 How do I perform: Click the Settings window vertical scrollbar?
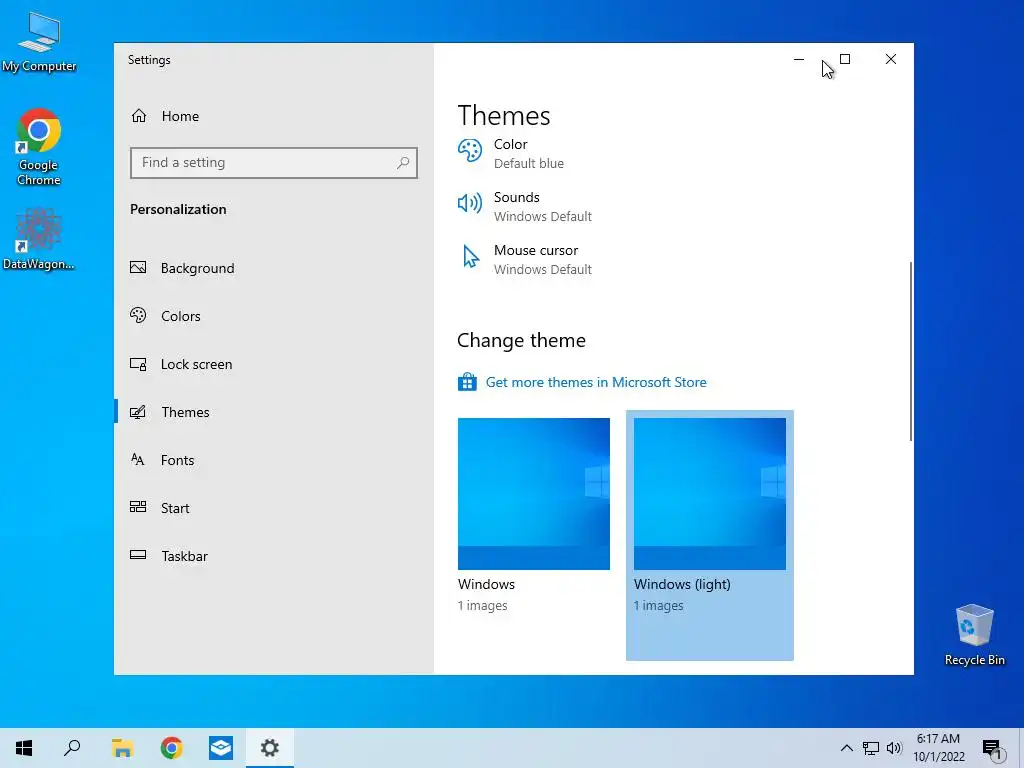click(x=910, y=351)
